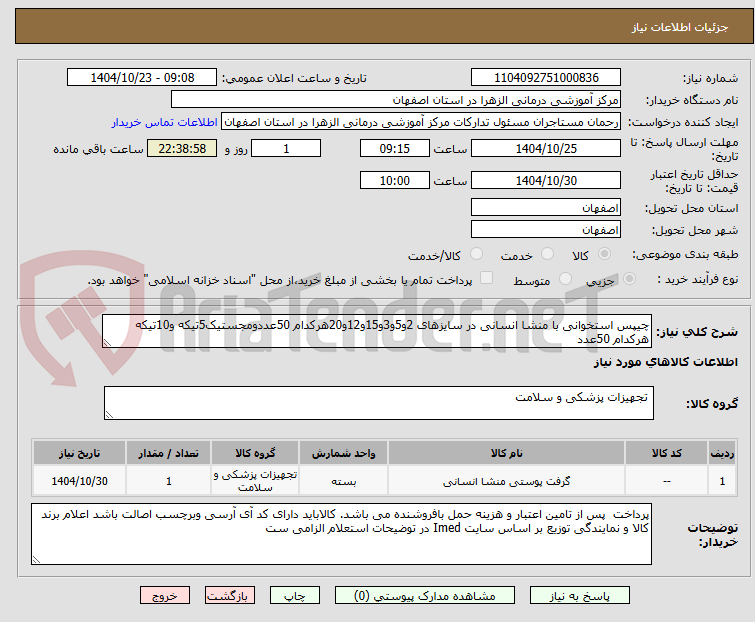Image resolution: width=755 pixels, height=622 pixels.
Task: Click the price validity date 1404/10/30 field
Action: [x=546, y=180]
